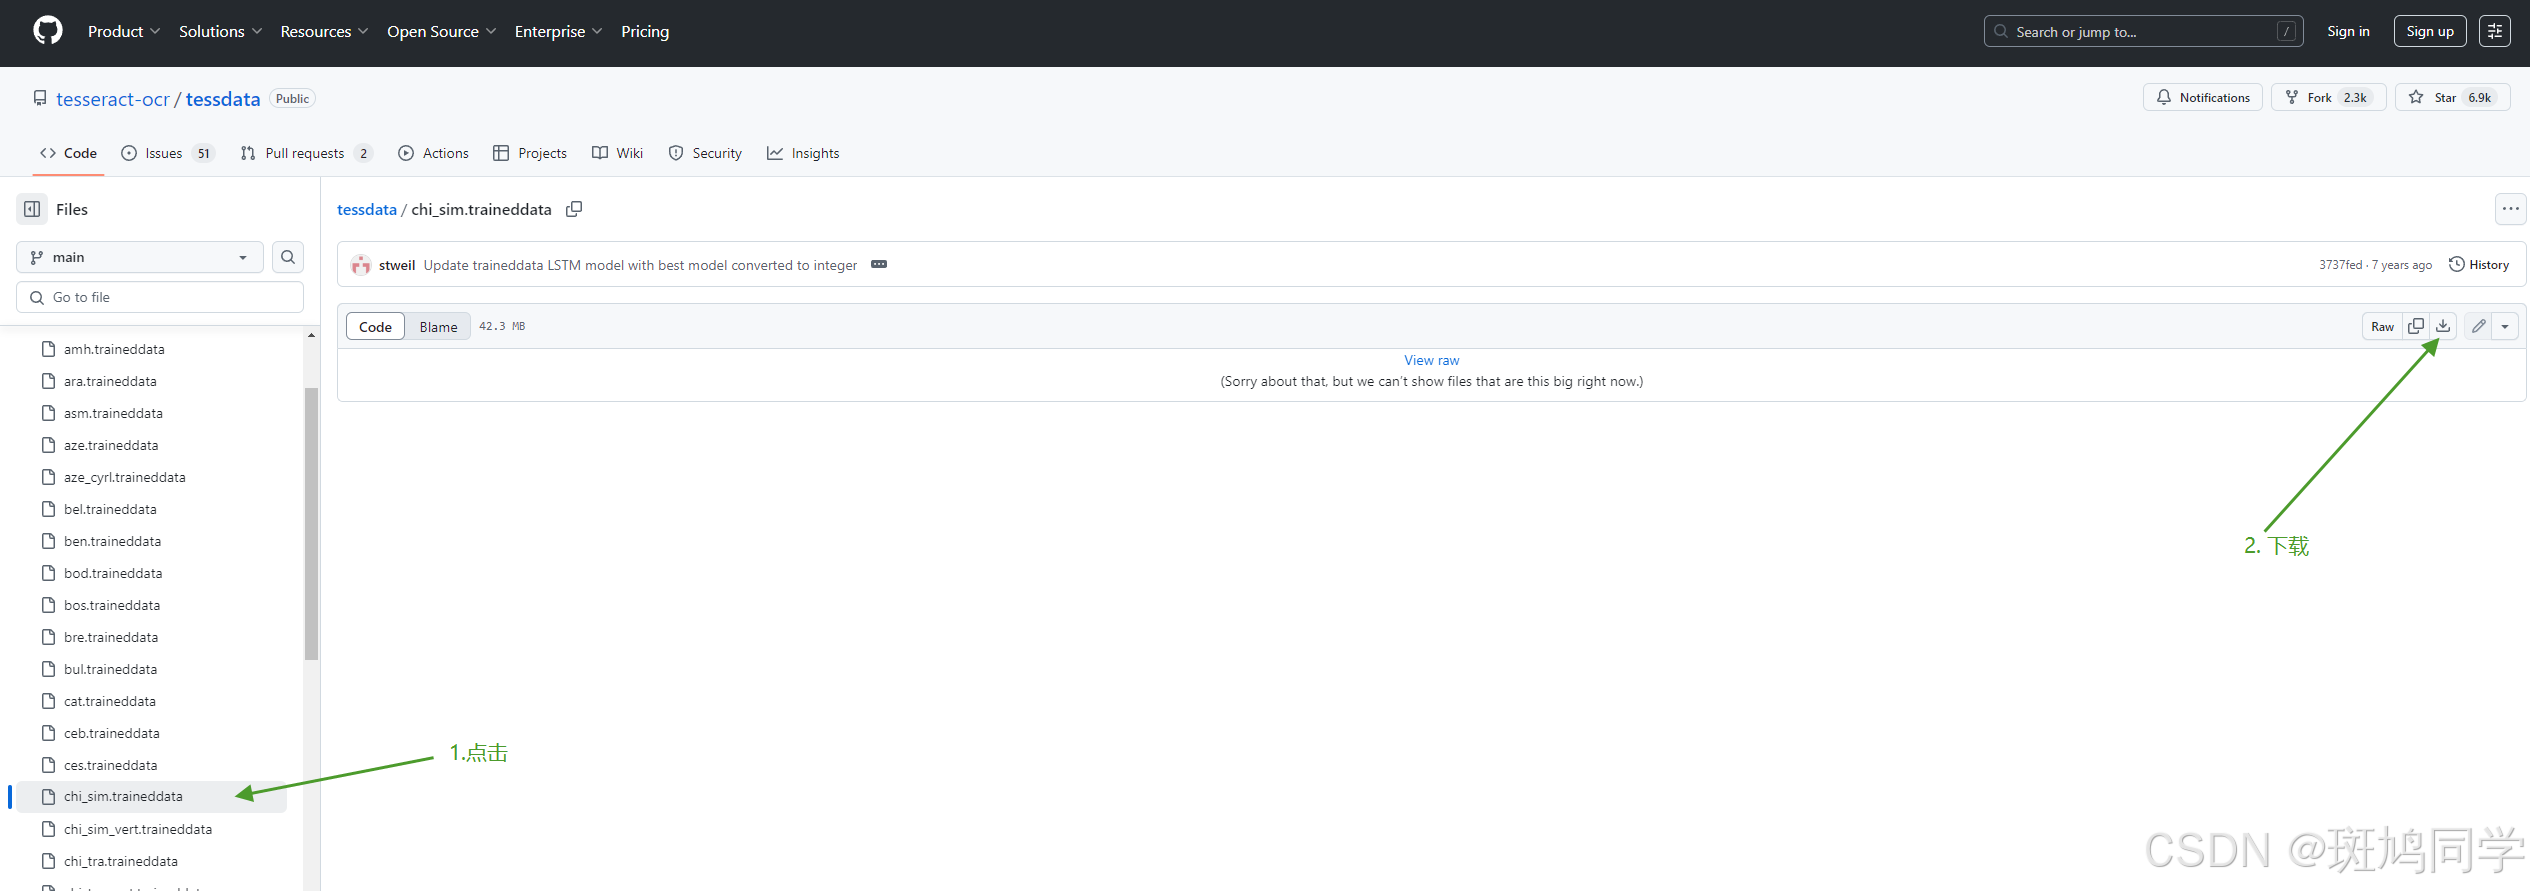Star the tessdata repository
2530x891 pixels.
tap(2453, 97)
